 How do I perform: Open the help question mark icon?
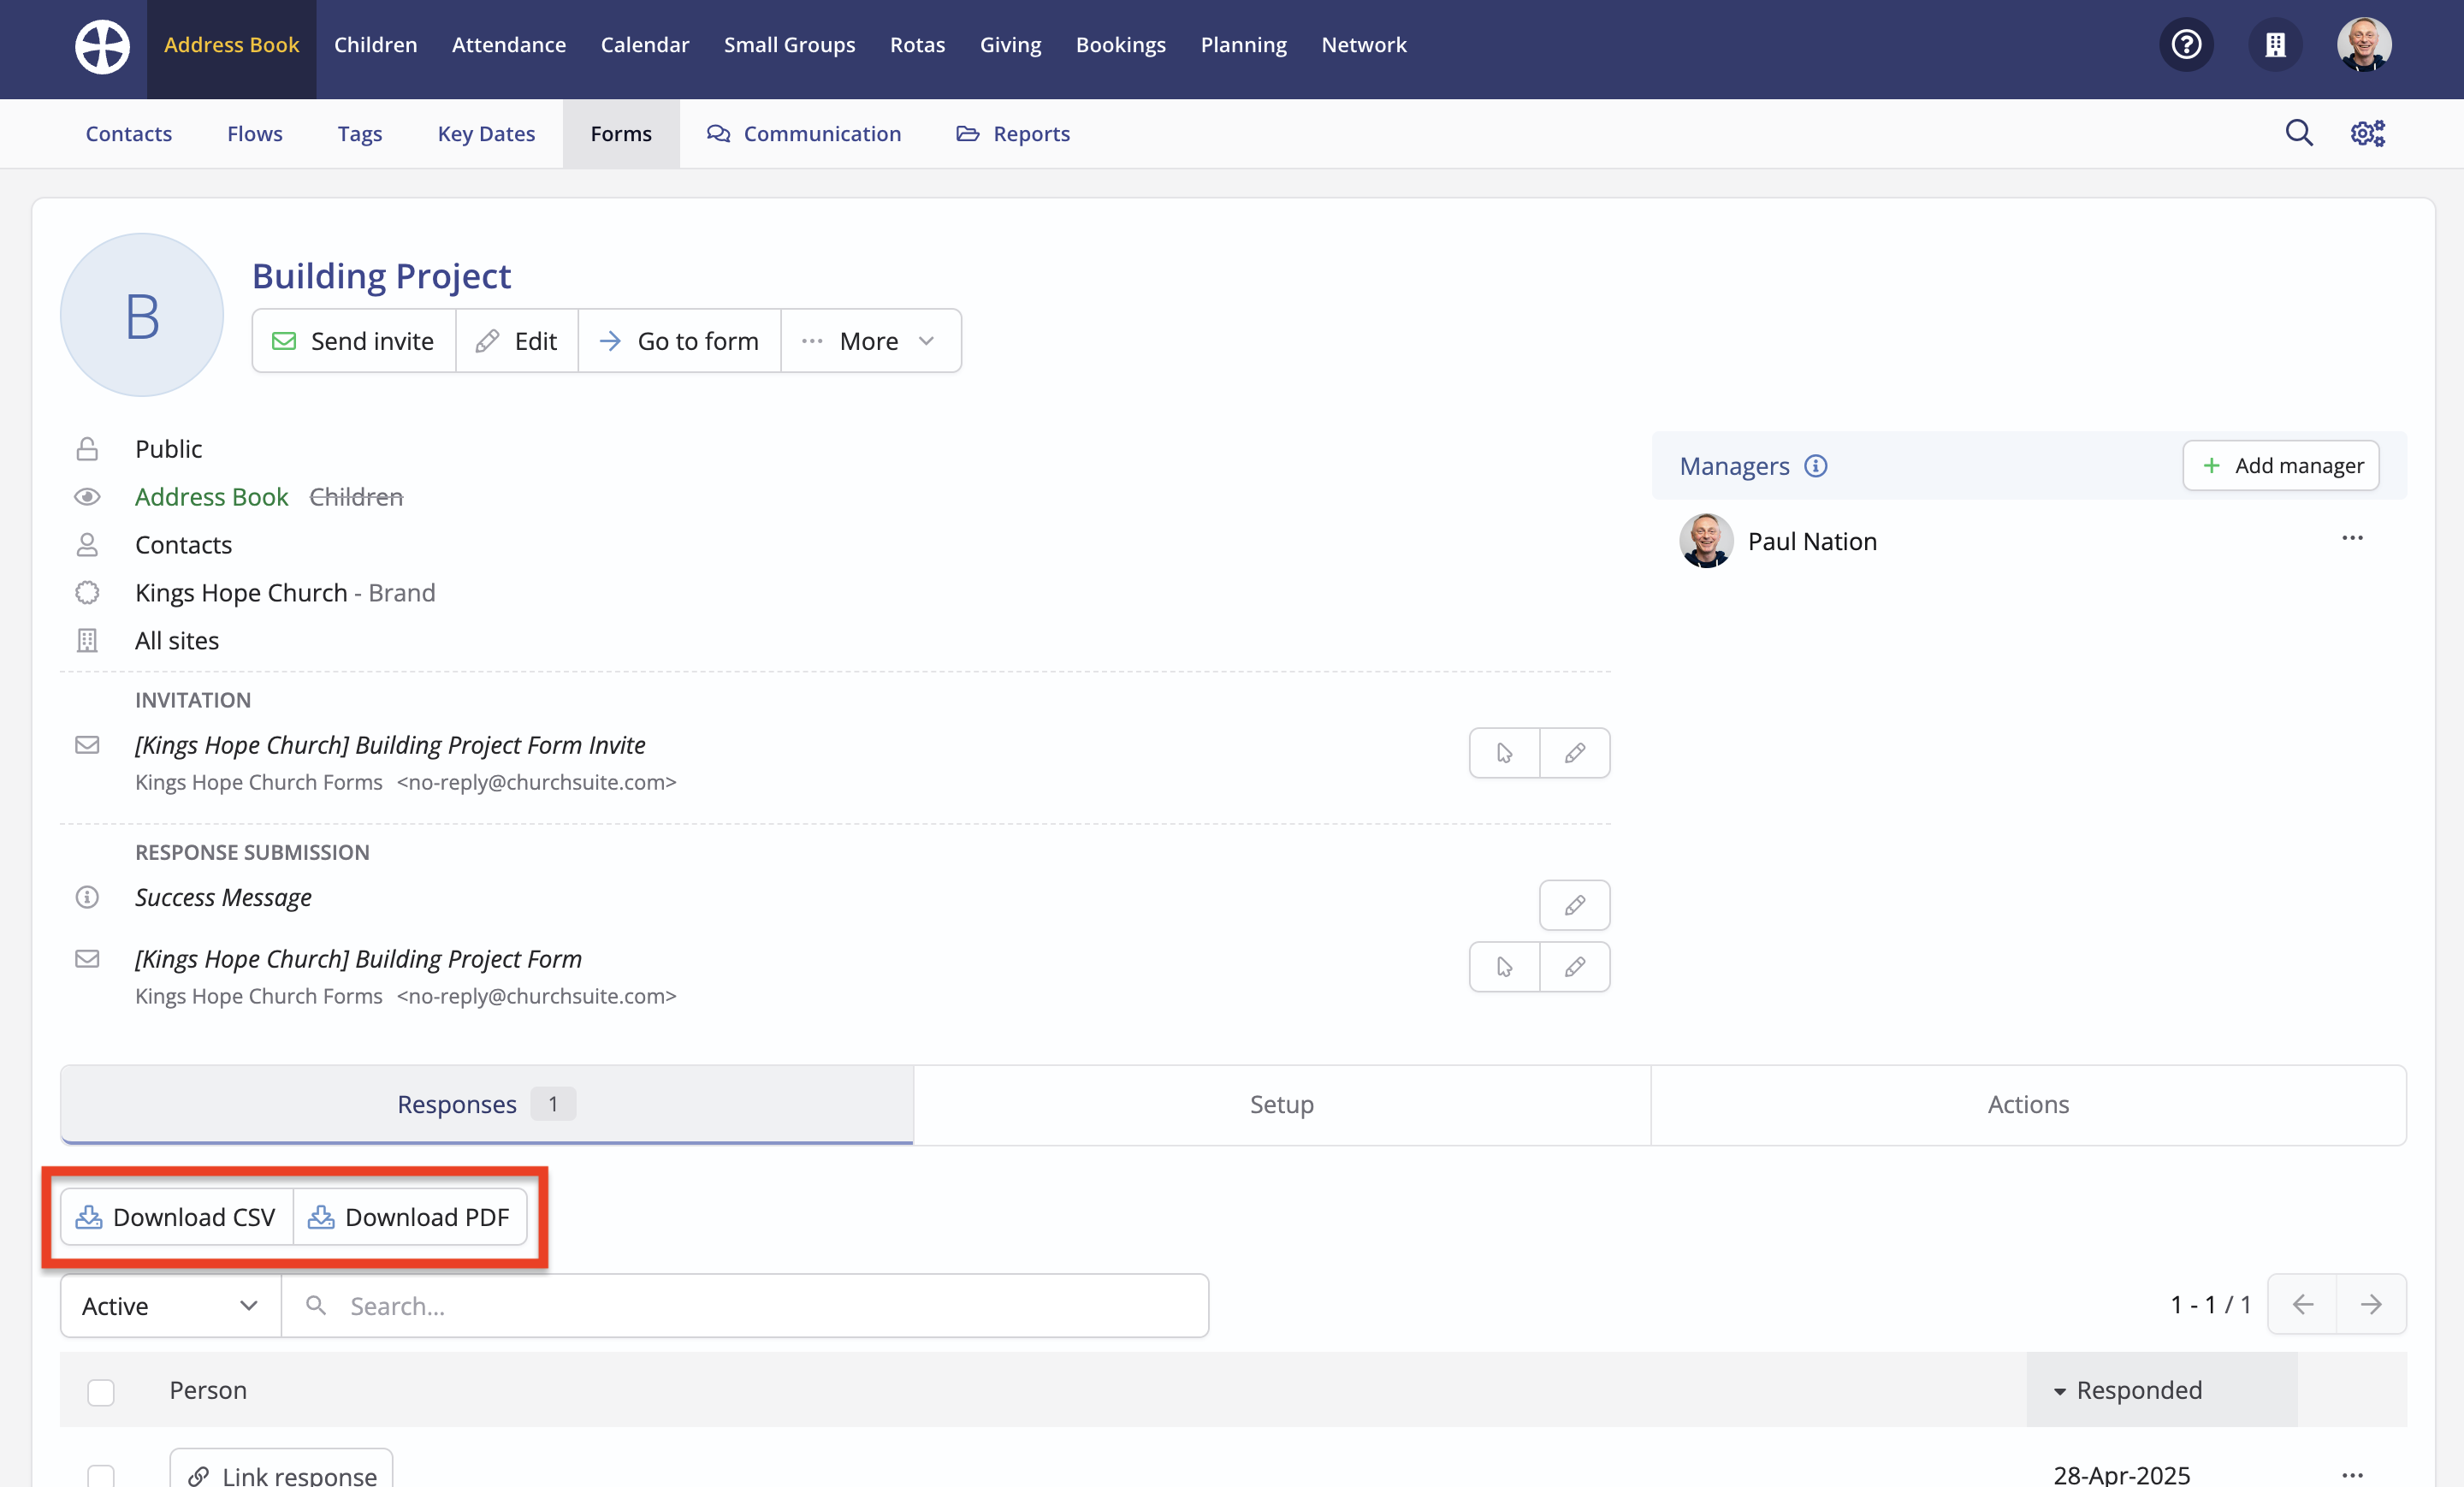[x=2186, y=45]
